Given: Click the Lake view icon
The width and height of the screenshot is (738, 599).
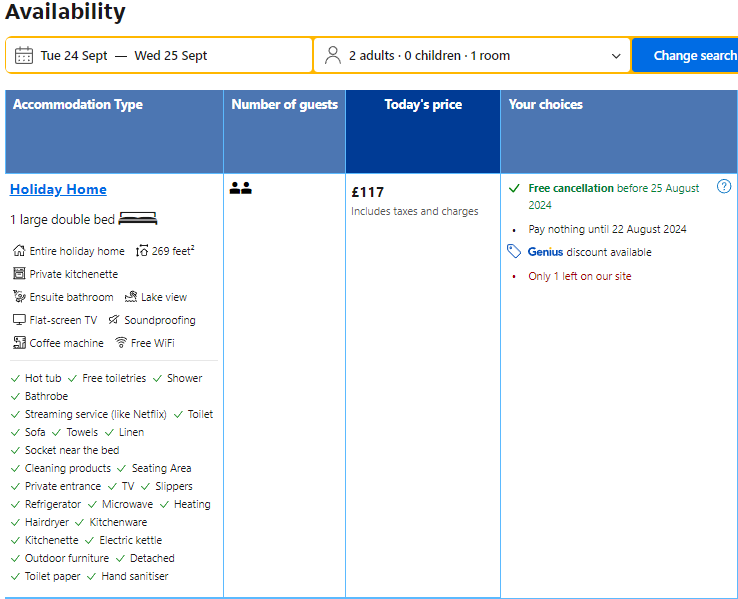Looking at the screenshot, I should [x=131, y=297].
